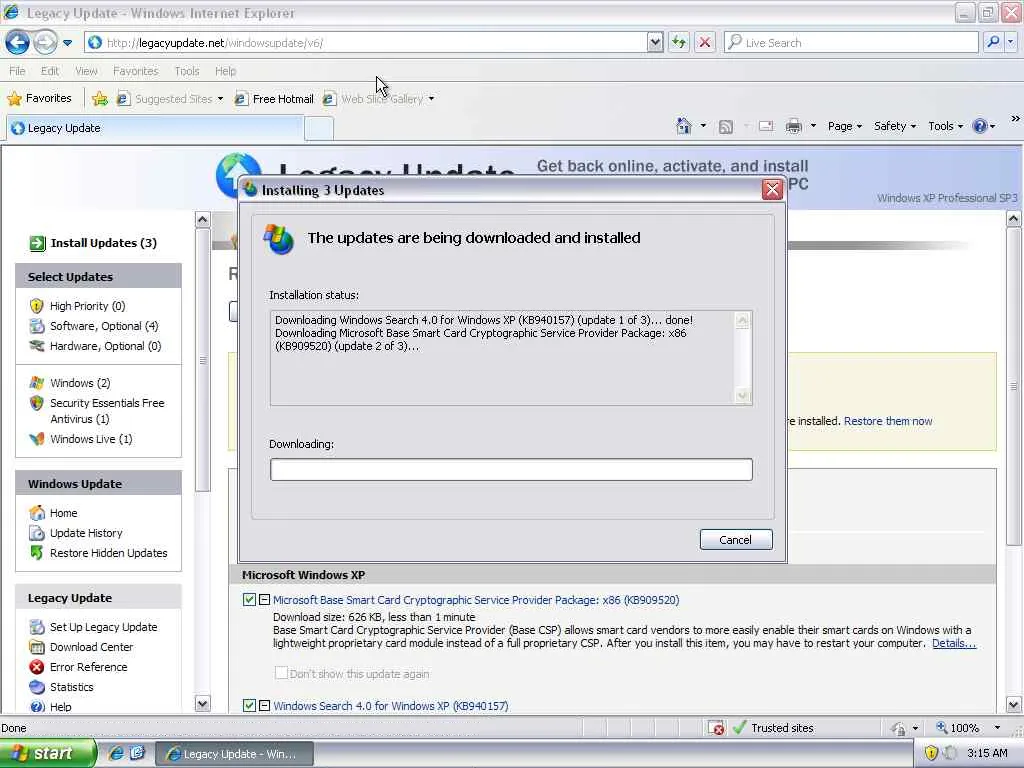Open the Free Hotmail favorite link
The width and height of the screenshot is (1024, 768).
click(274, 99)
